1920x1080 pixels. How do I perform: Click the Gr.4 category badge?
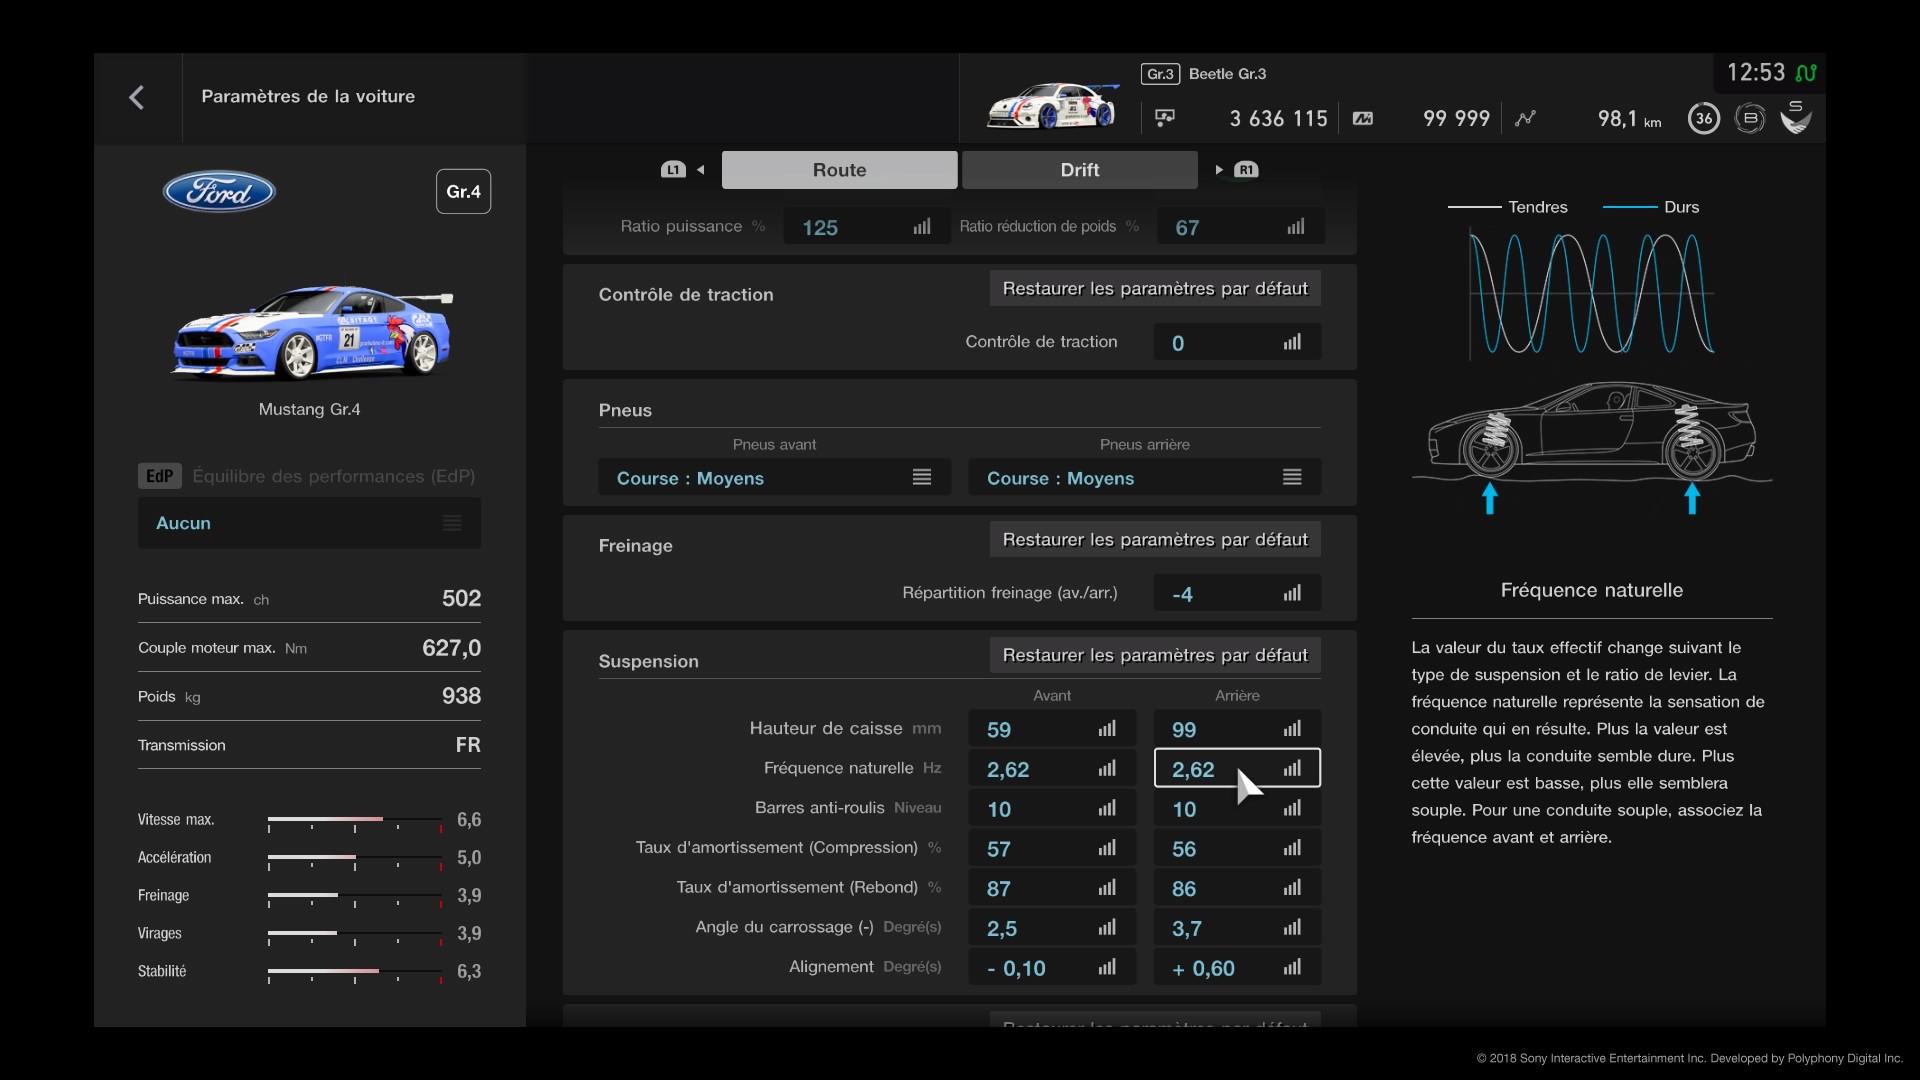coord(463,191)
